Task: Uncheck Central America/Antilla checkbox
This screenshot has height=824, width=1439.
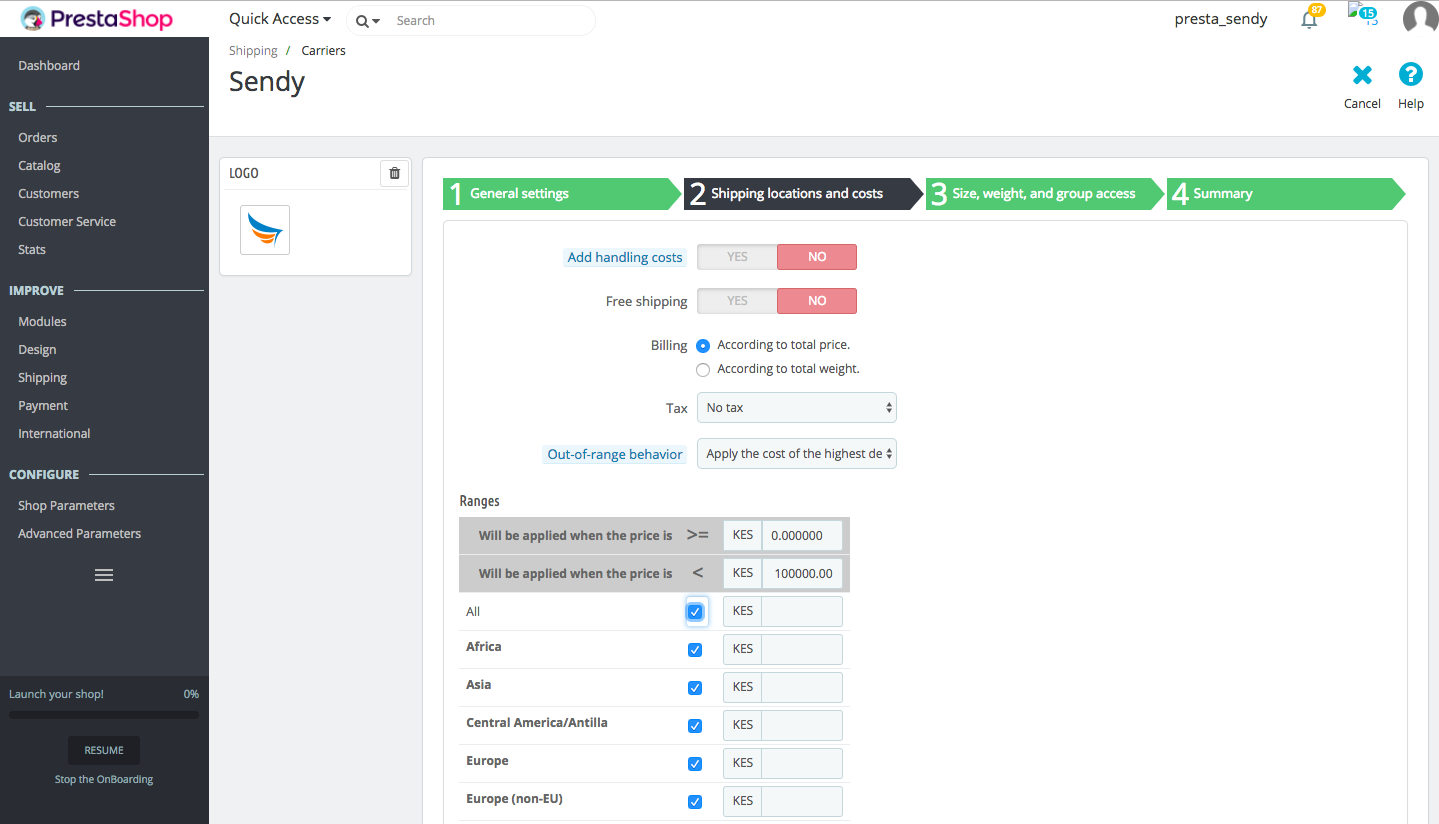Action: (x=695, y=726)
